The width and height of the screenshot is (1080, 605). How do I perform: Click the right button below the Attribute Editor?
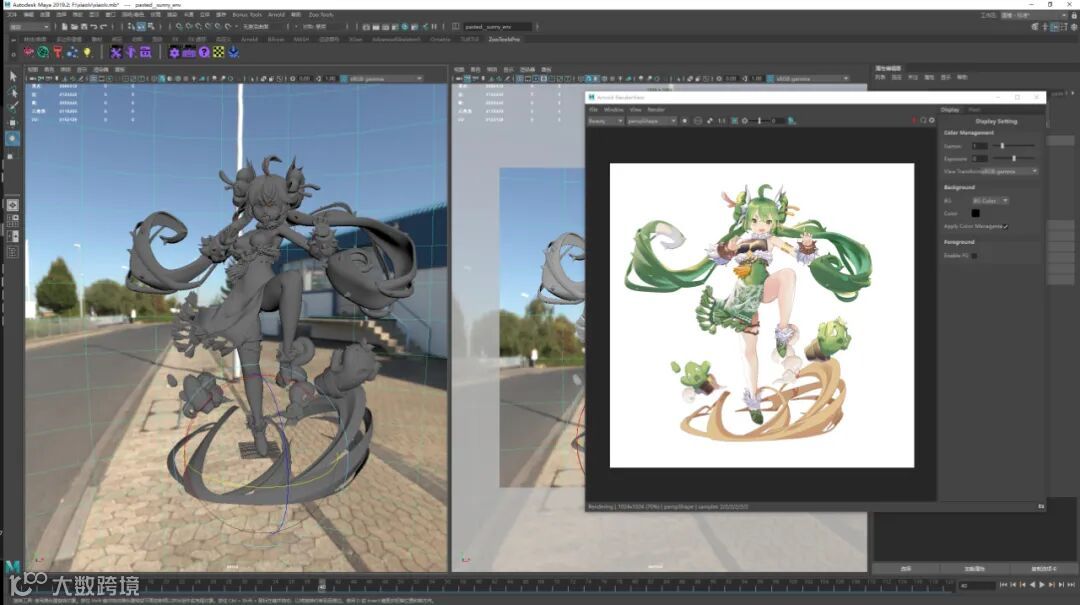tap(1043, 569)
